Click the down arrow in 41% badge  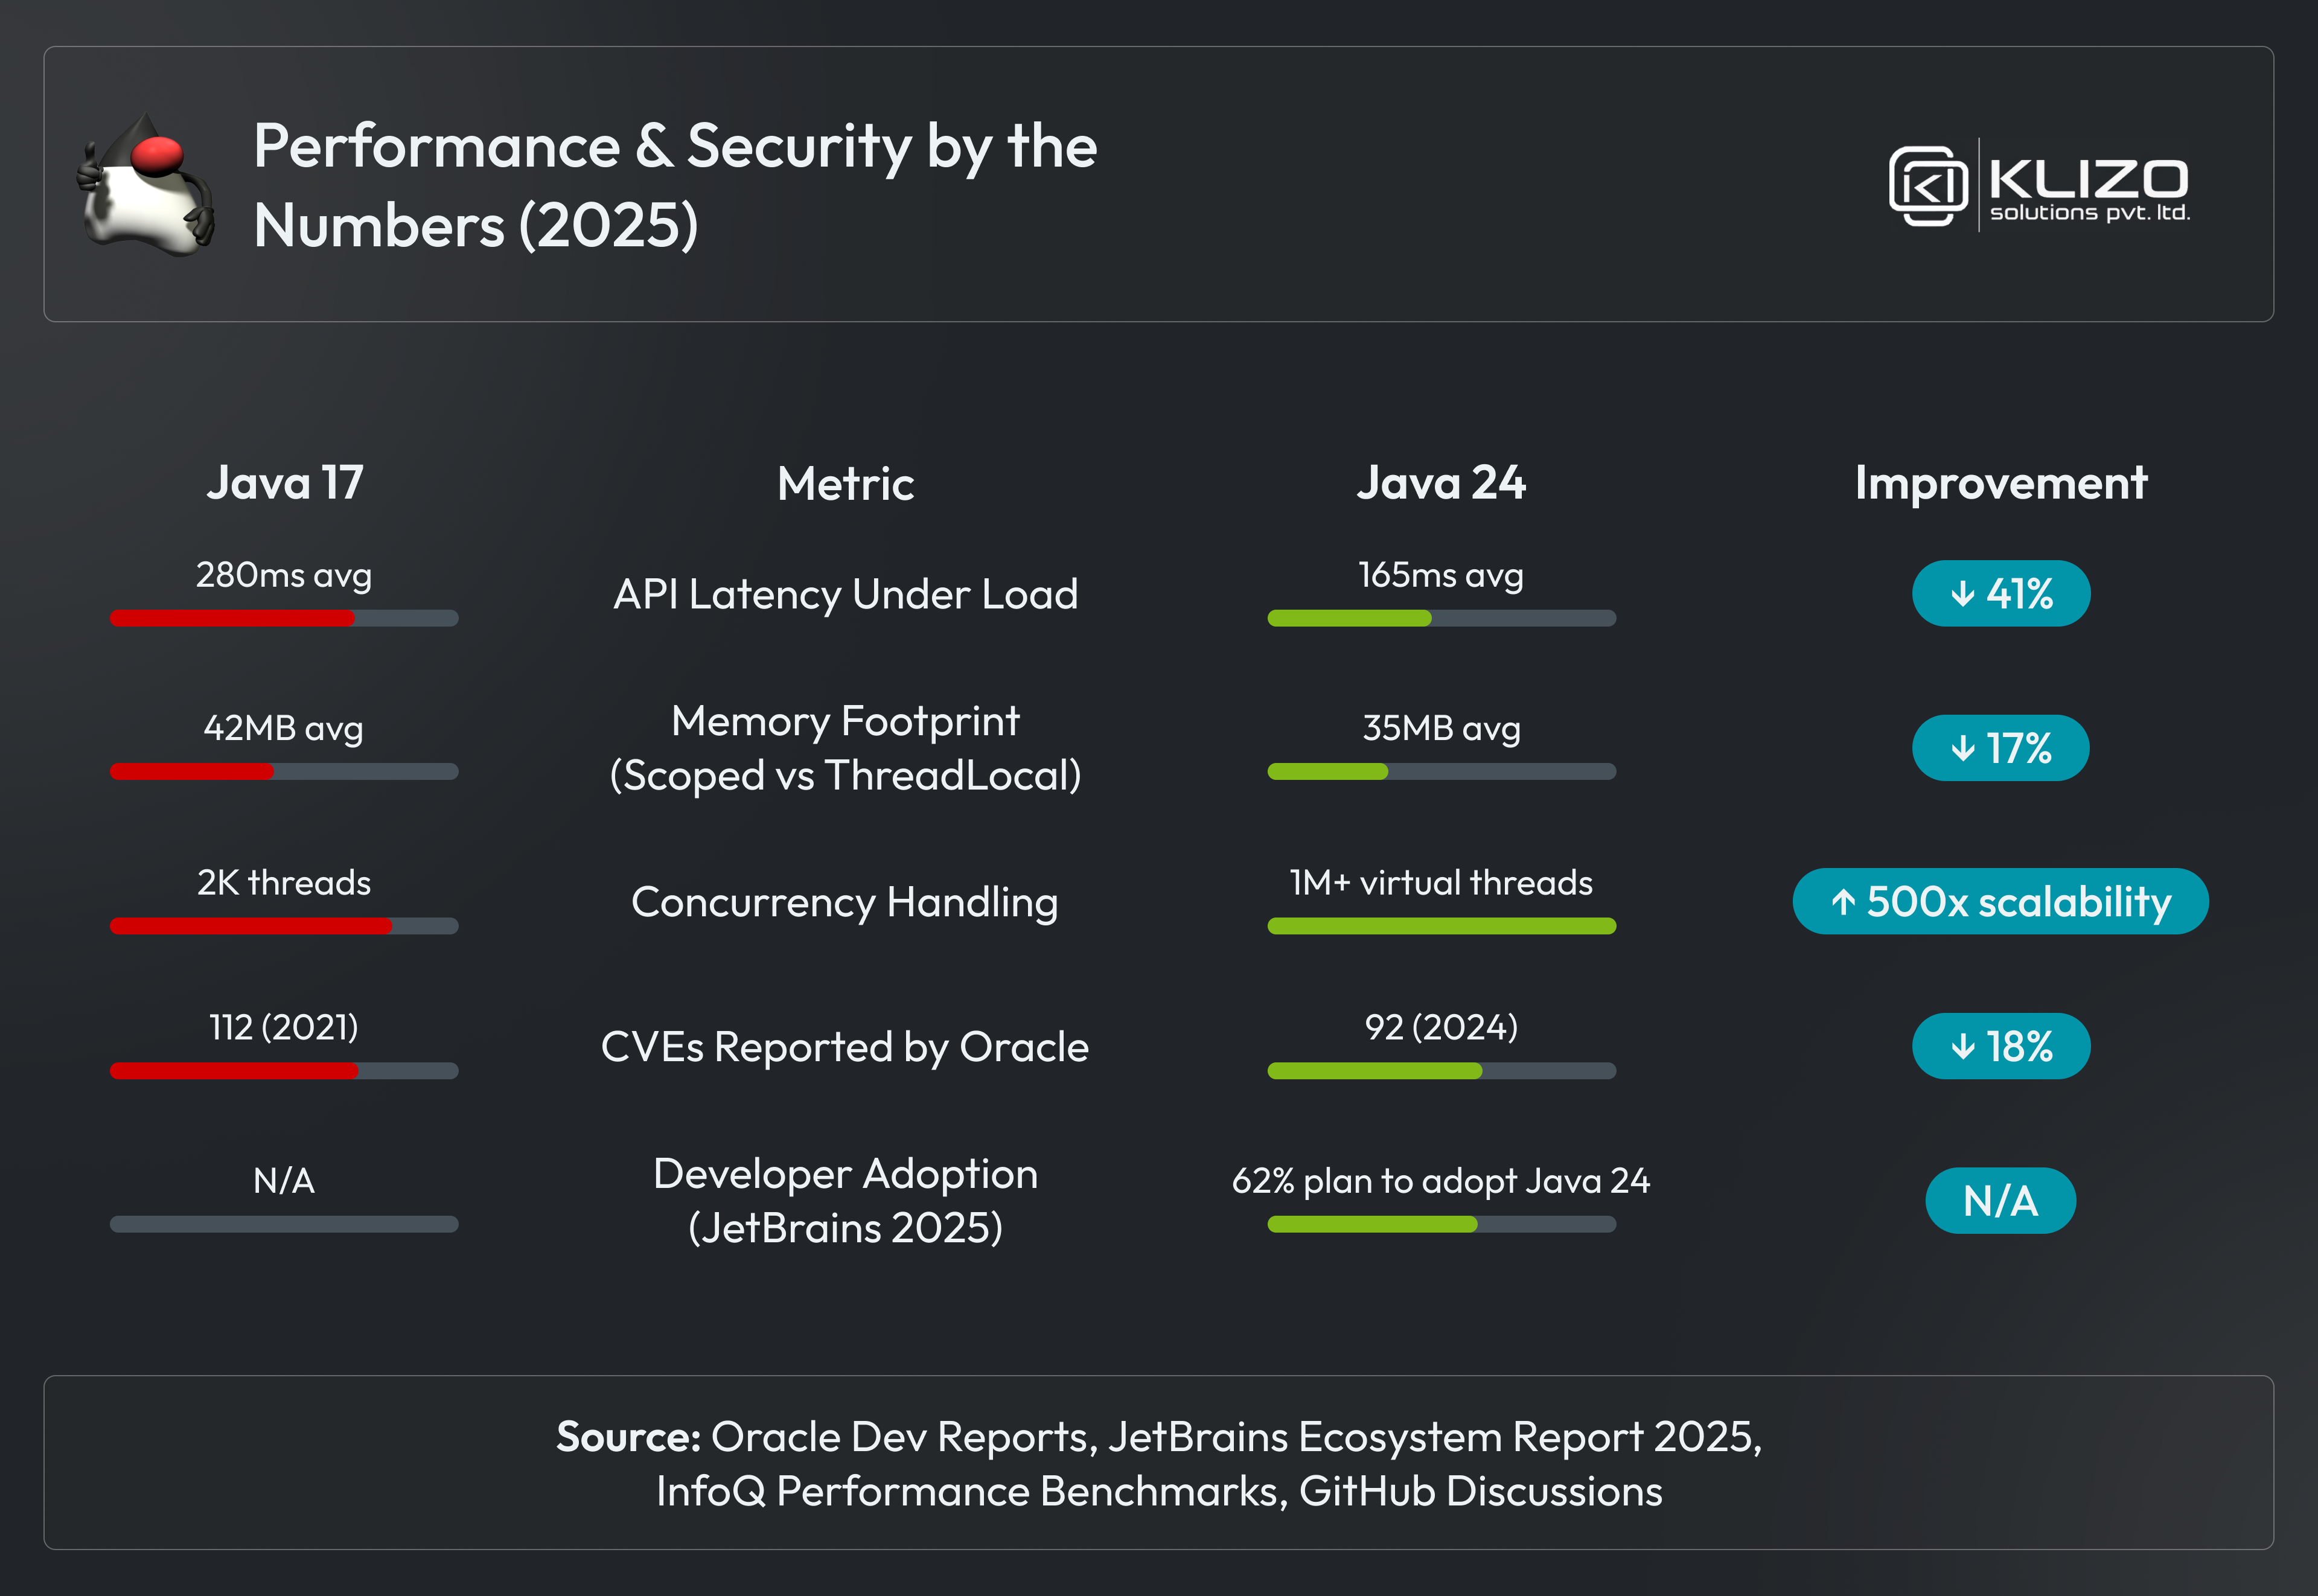(1963, 594)
